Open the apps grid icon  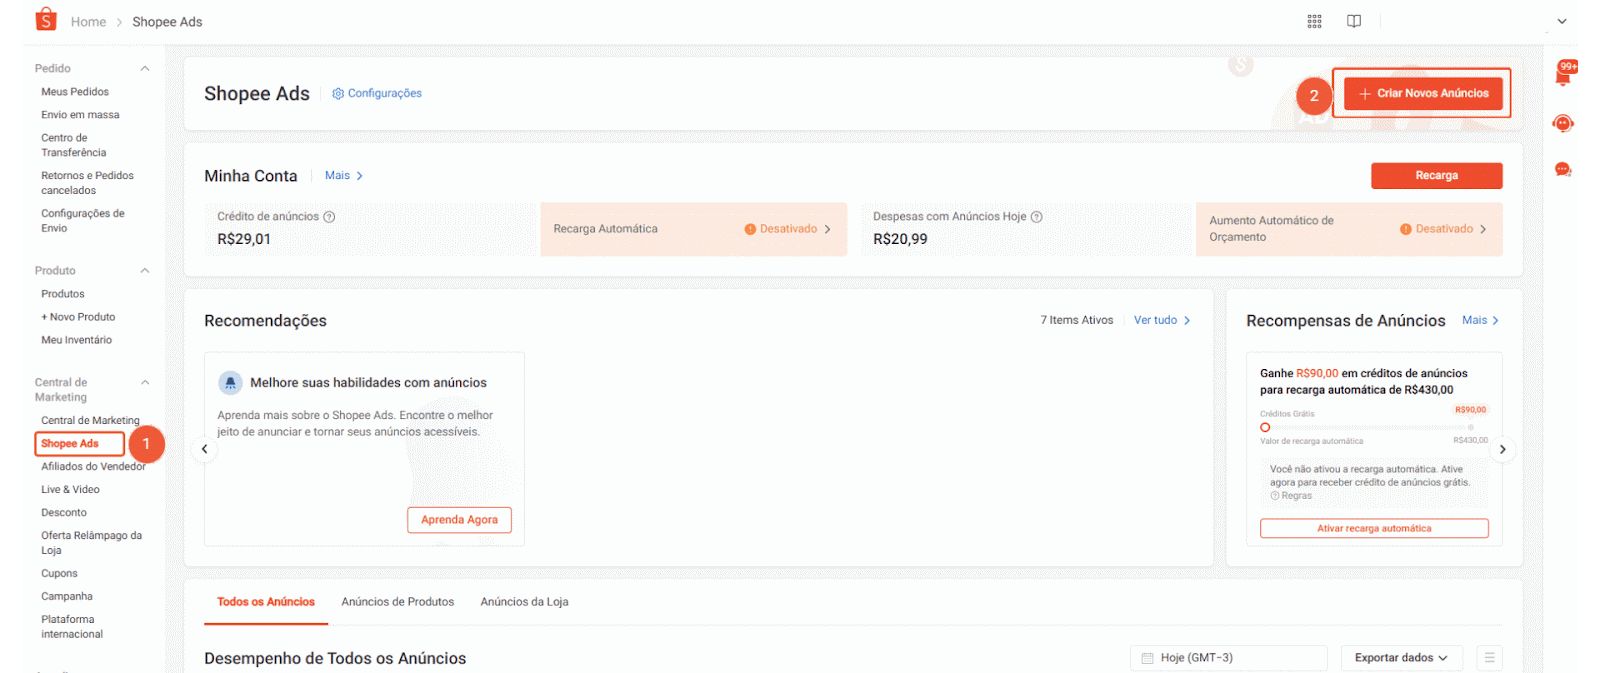click(1314, 21)
